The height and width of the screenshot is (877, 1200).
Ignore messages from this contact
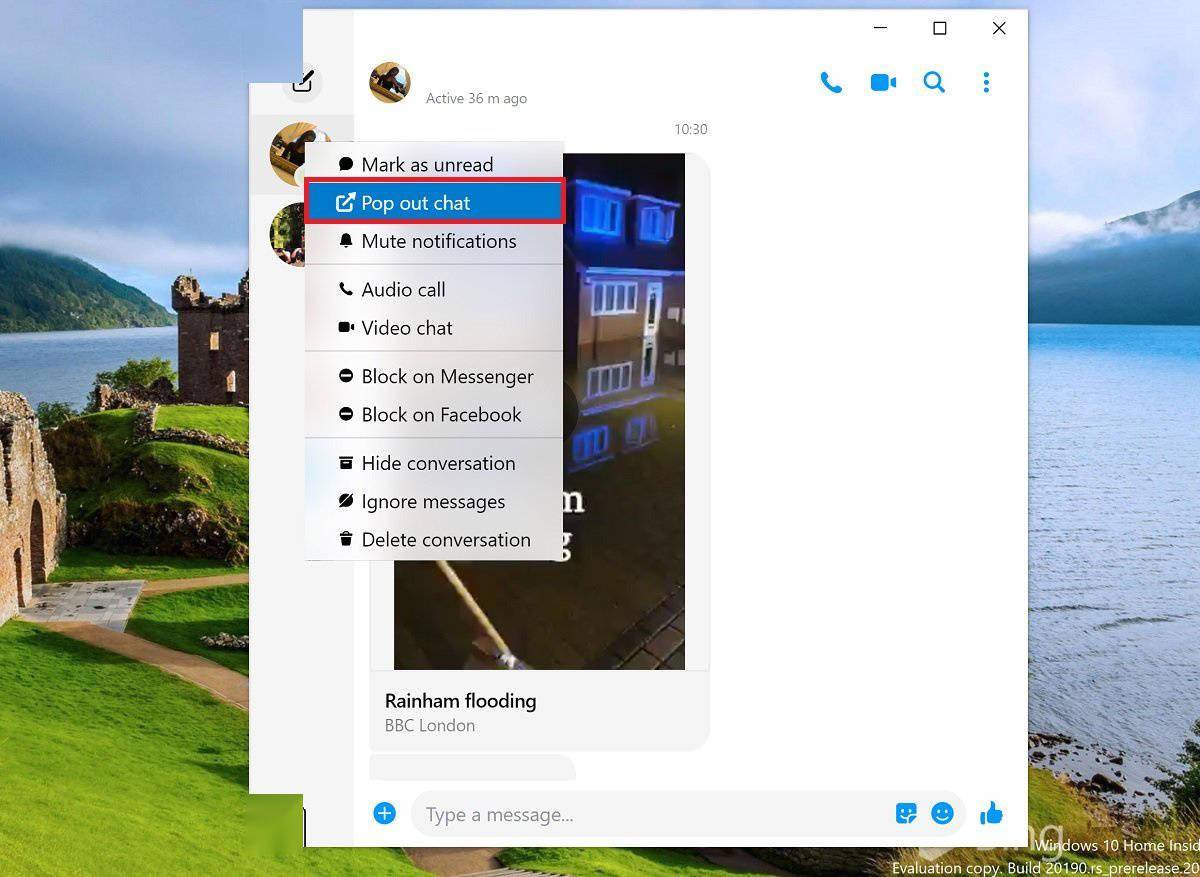coord(433,501)
